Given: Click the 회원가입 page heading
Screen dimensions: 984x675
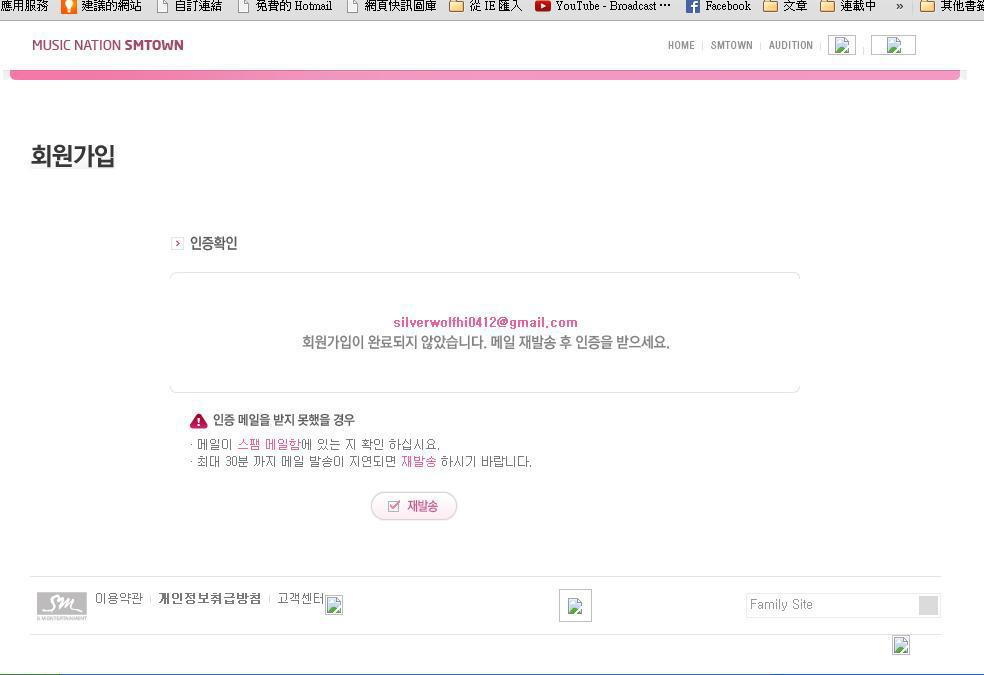Looking at the screenshot, I should click(73, 156).
